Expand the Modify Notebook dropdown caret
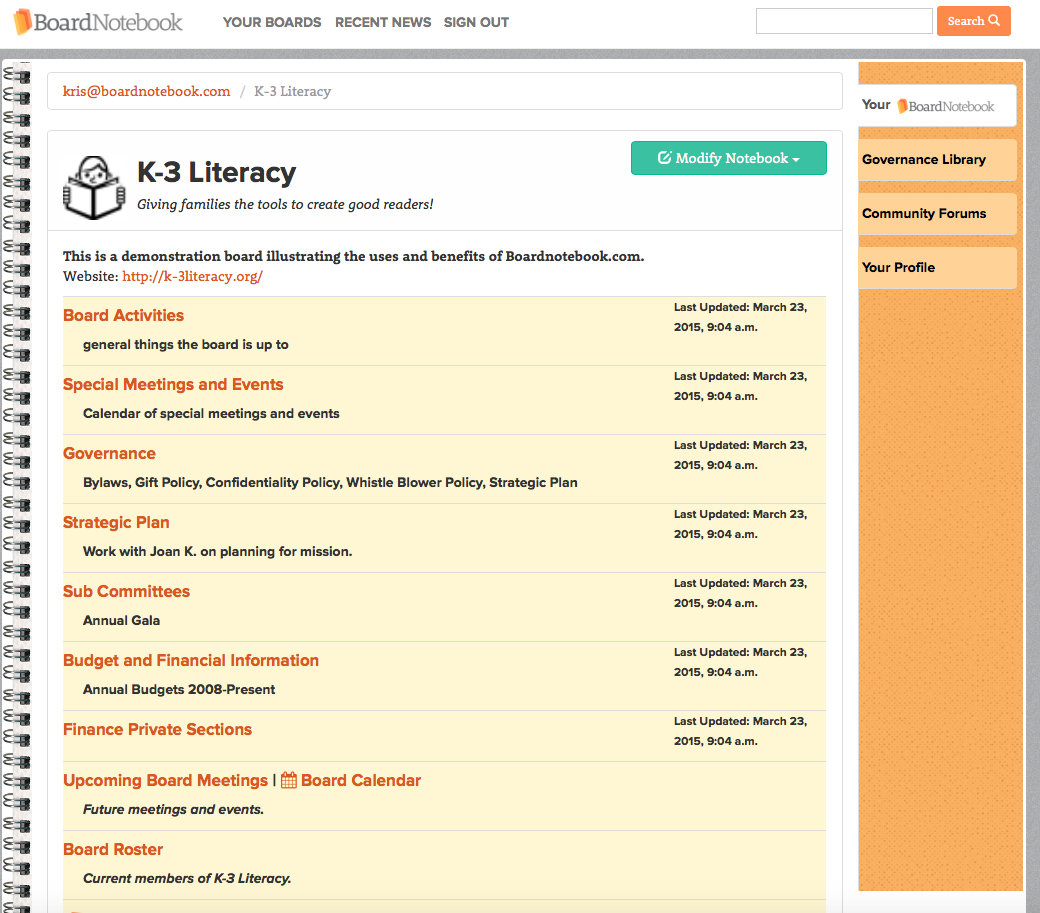This screenshot has width=1040, height=913. tap(796, 160)
